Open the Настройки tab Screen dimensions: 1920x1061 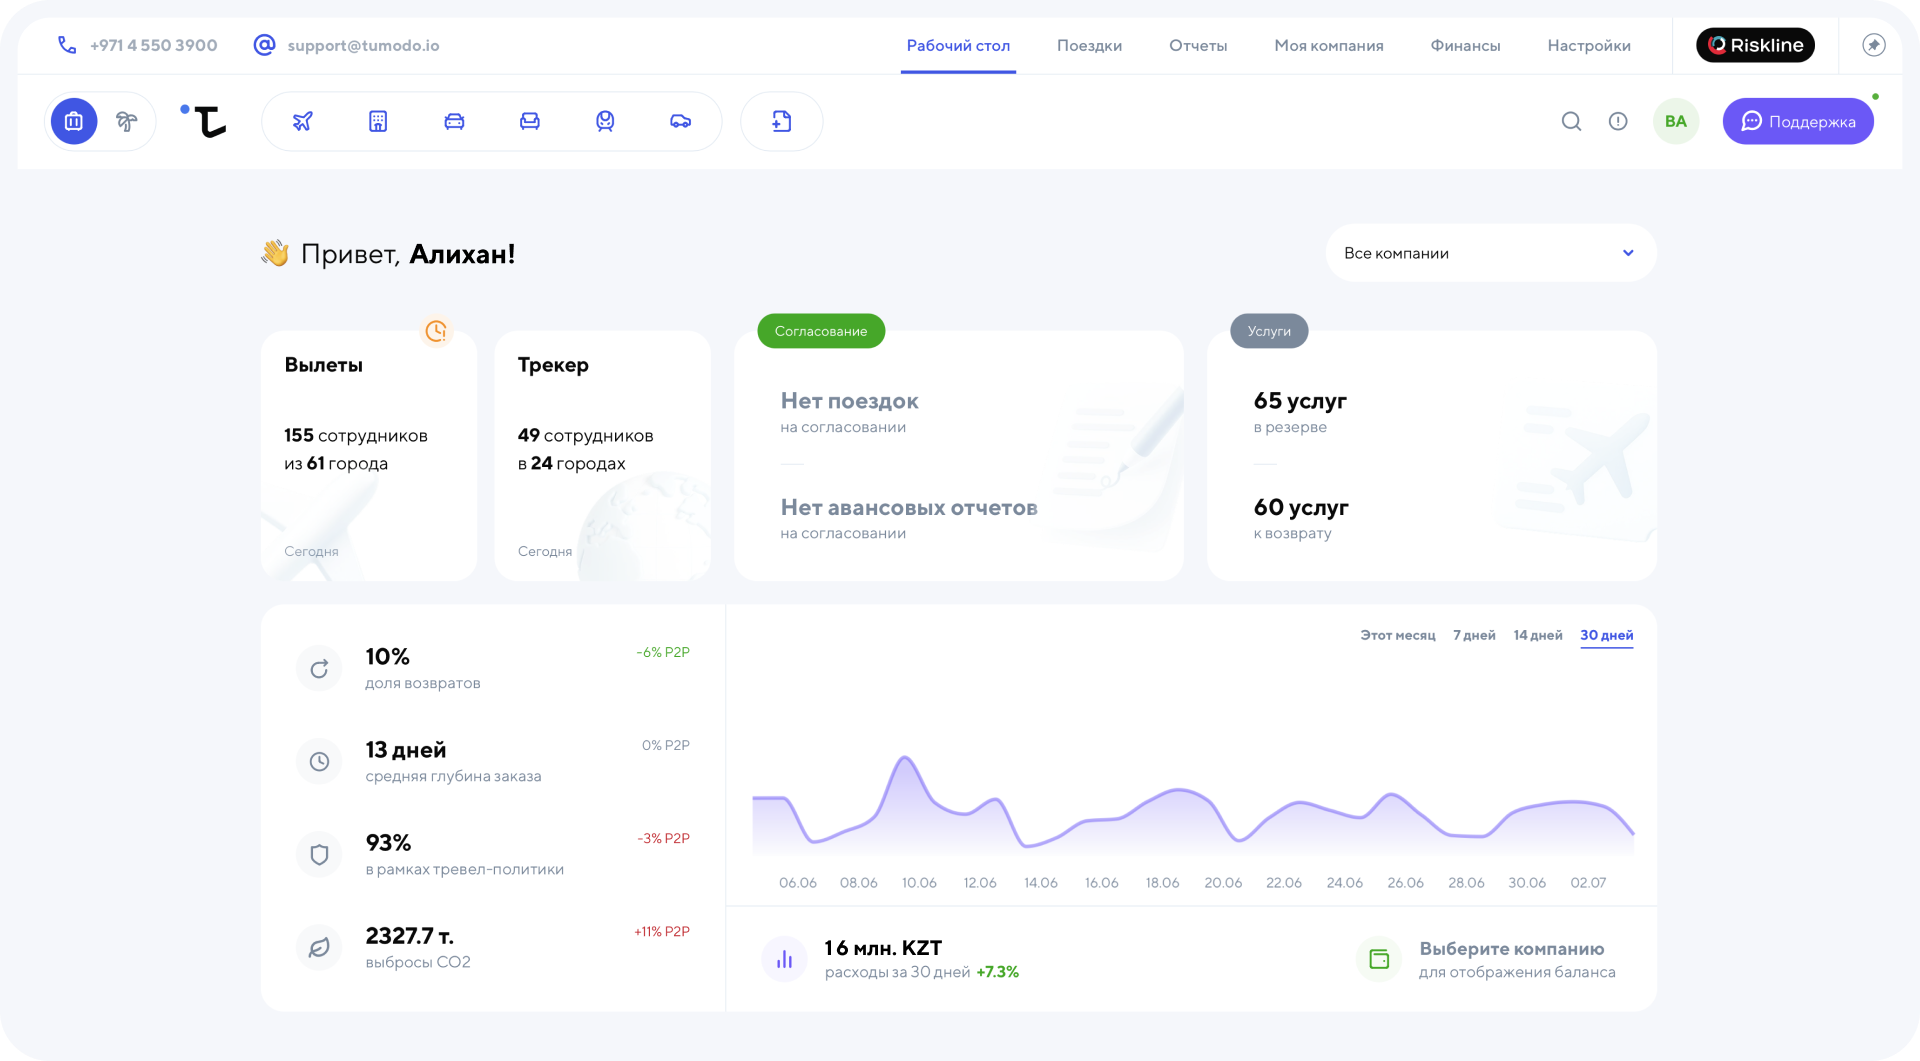tap(1589, 46)
